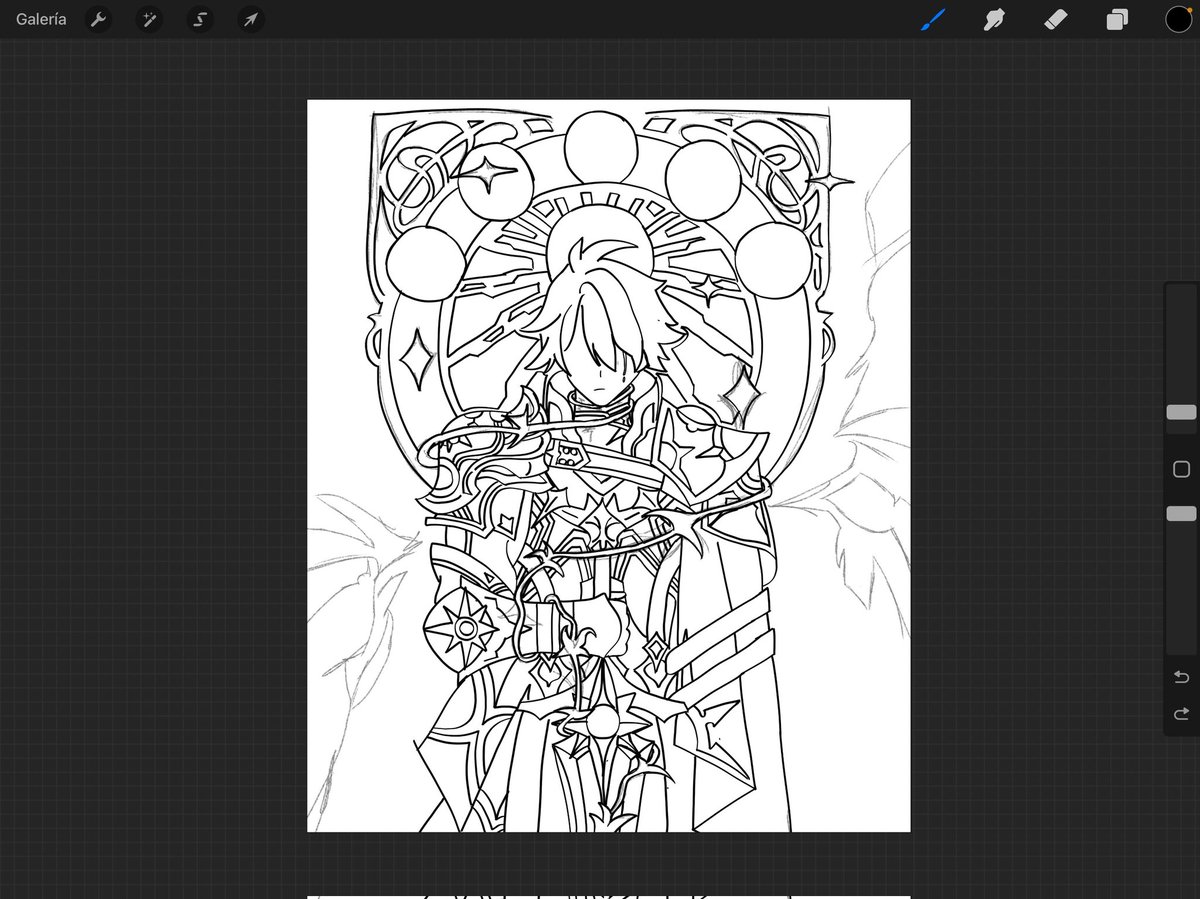Image resolution: width=1200 pixels, height=899 pixels.
Task: Open the Adjustments magic wand menu
Action: tap(149, 19)
